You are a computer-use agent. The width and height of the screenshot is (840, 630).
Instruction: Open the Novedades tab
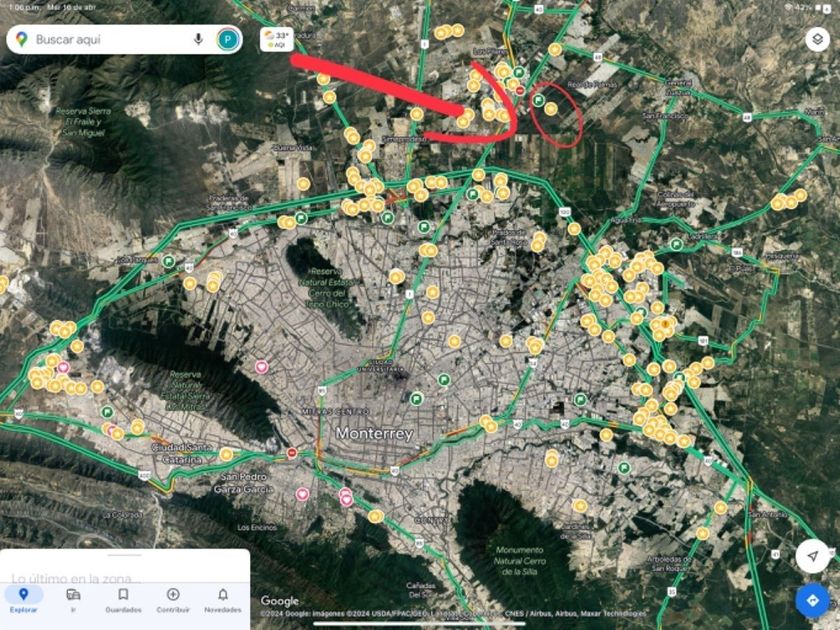[x=223, y=600]
